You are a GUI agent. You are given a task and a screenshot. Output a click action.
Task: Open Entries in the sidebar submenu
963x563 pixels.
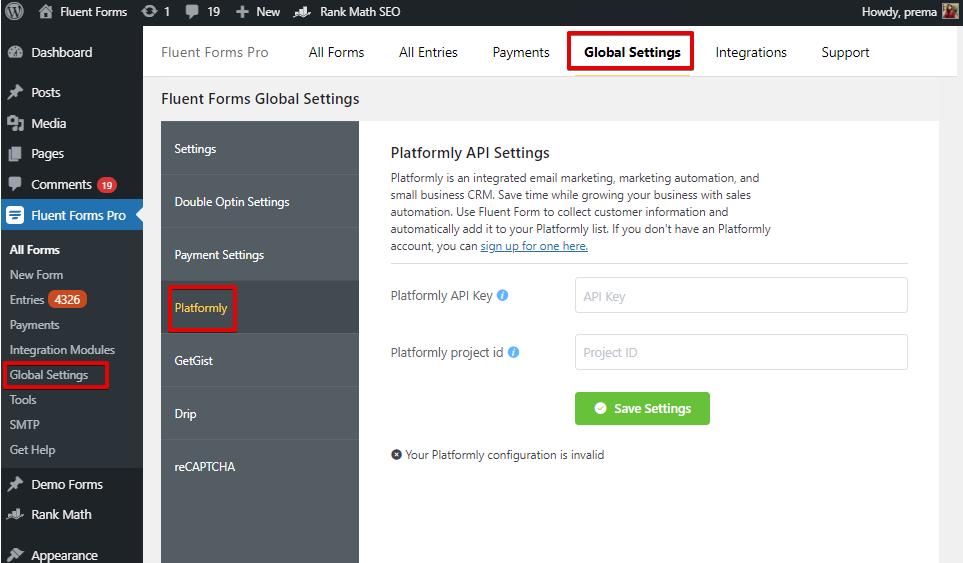click(x=27, y=300)
